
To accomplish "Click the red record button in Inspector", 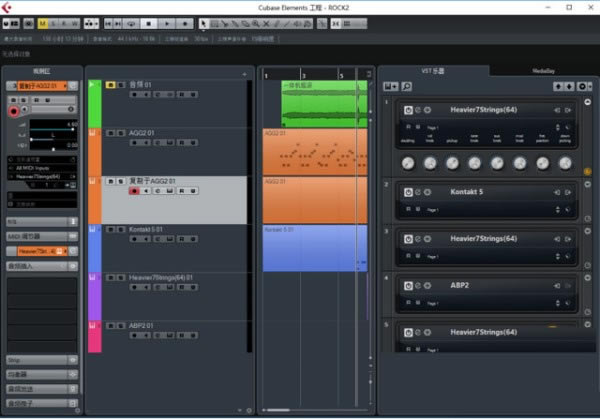I will click(x=14, y=111).
